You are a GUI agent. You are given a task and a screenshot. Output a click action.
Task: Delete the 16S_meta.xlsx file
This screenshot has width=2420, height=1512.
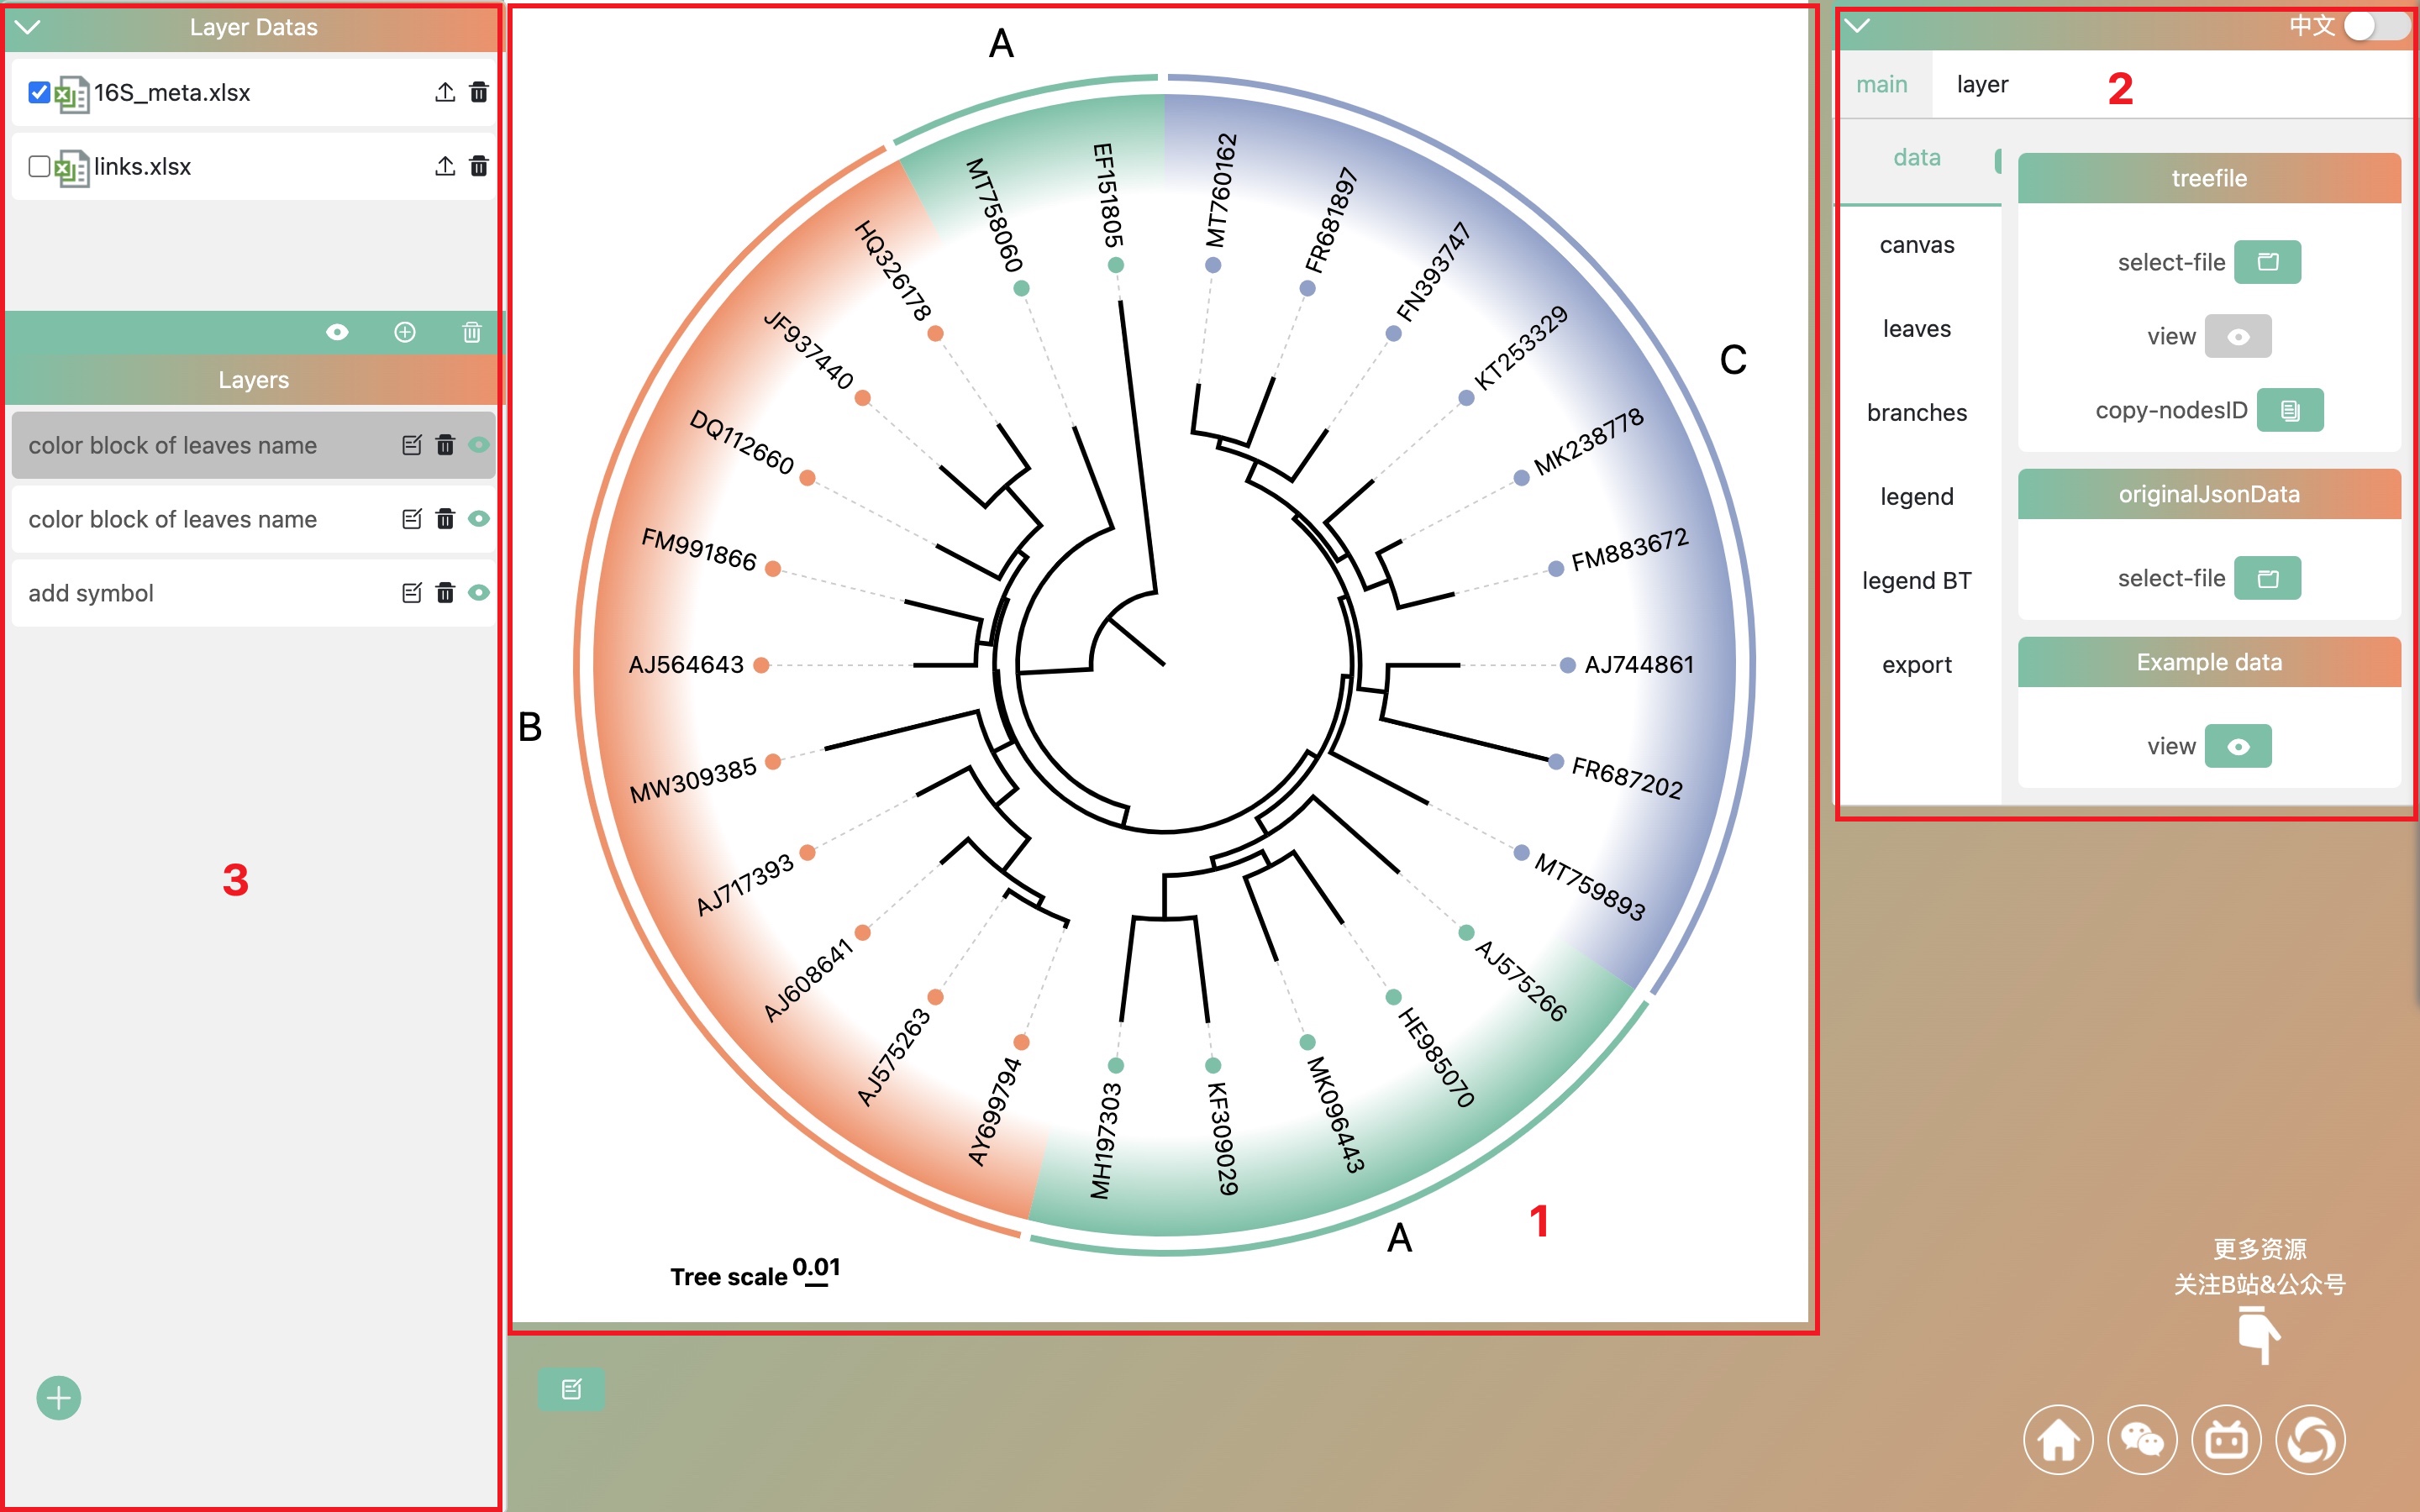tap(479, 92)
